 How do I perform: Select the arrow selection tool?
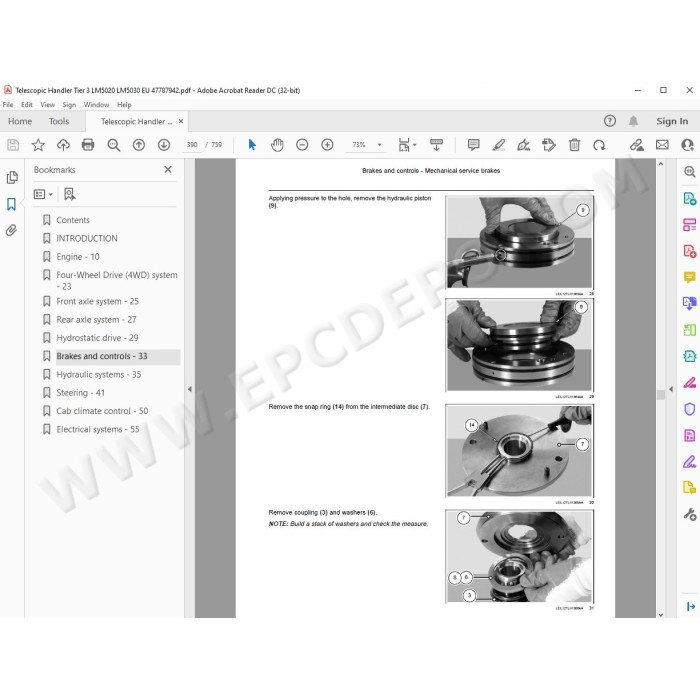[252, 145]
